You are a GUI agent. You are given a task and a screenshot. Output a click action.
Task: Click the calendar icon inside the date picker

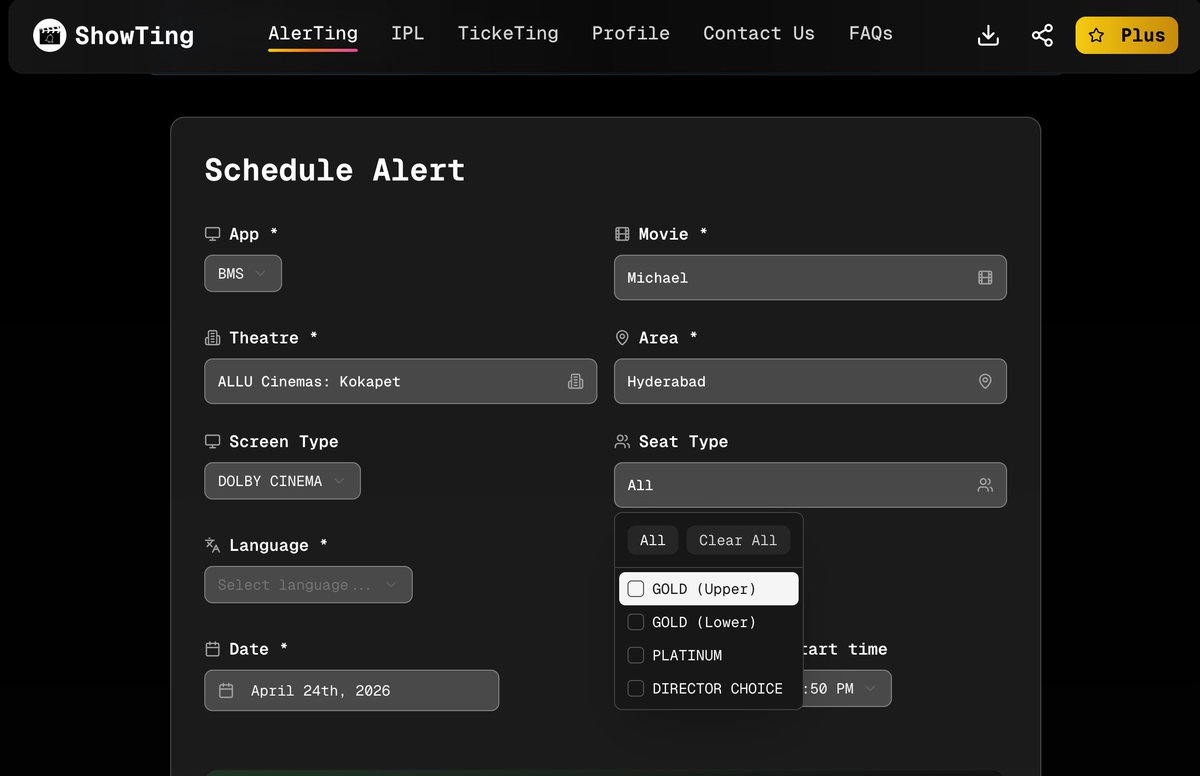(x=226, y=691)
